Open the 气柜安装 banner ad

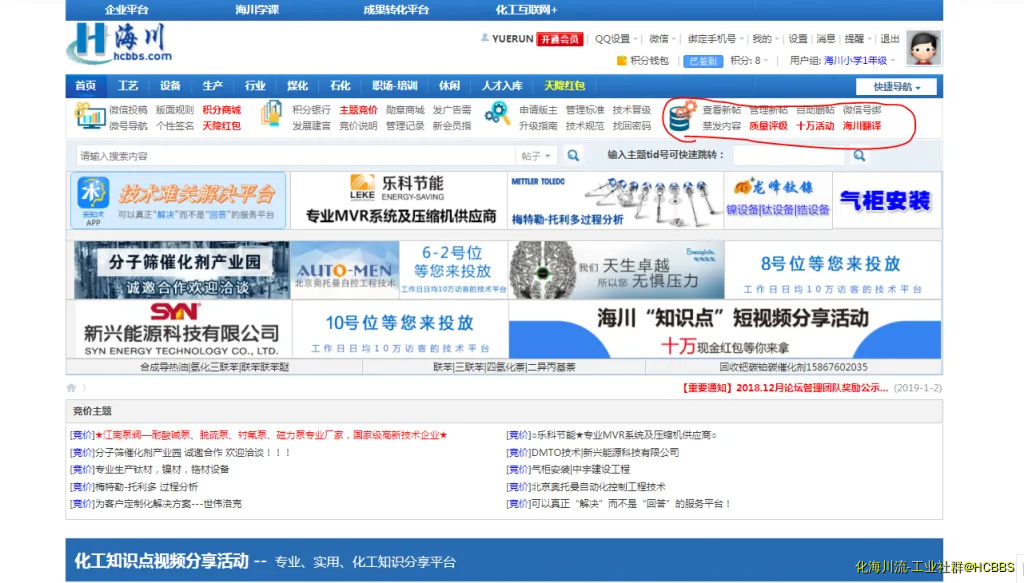click(x=886, y=200)
